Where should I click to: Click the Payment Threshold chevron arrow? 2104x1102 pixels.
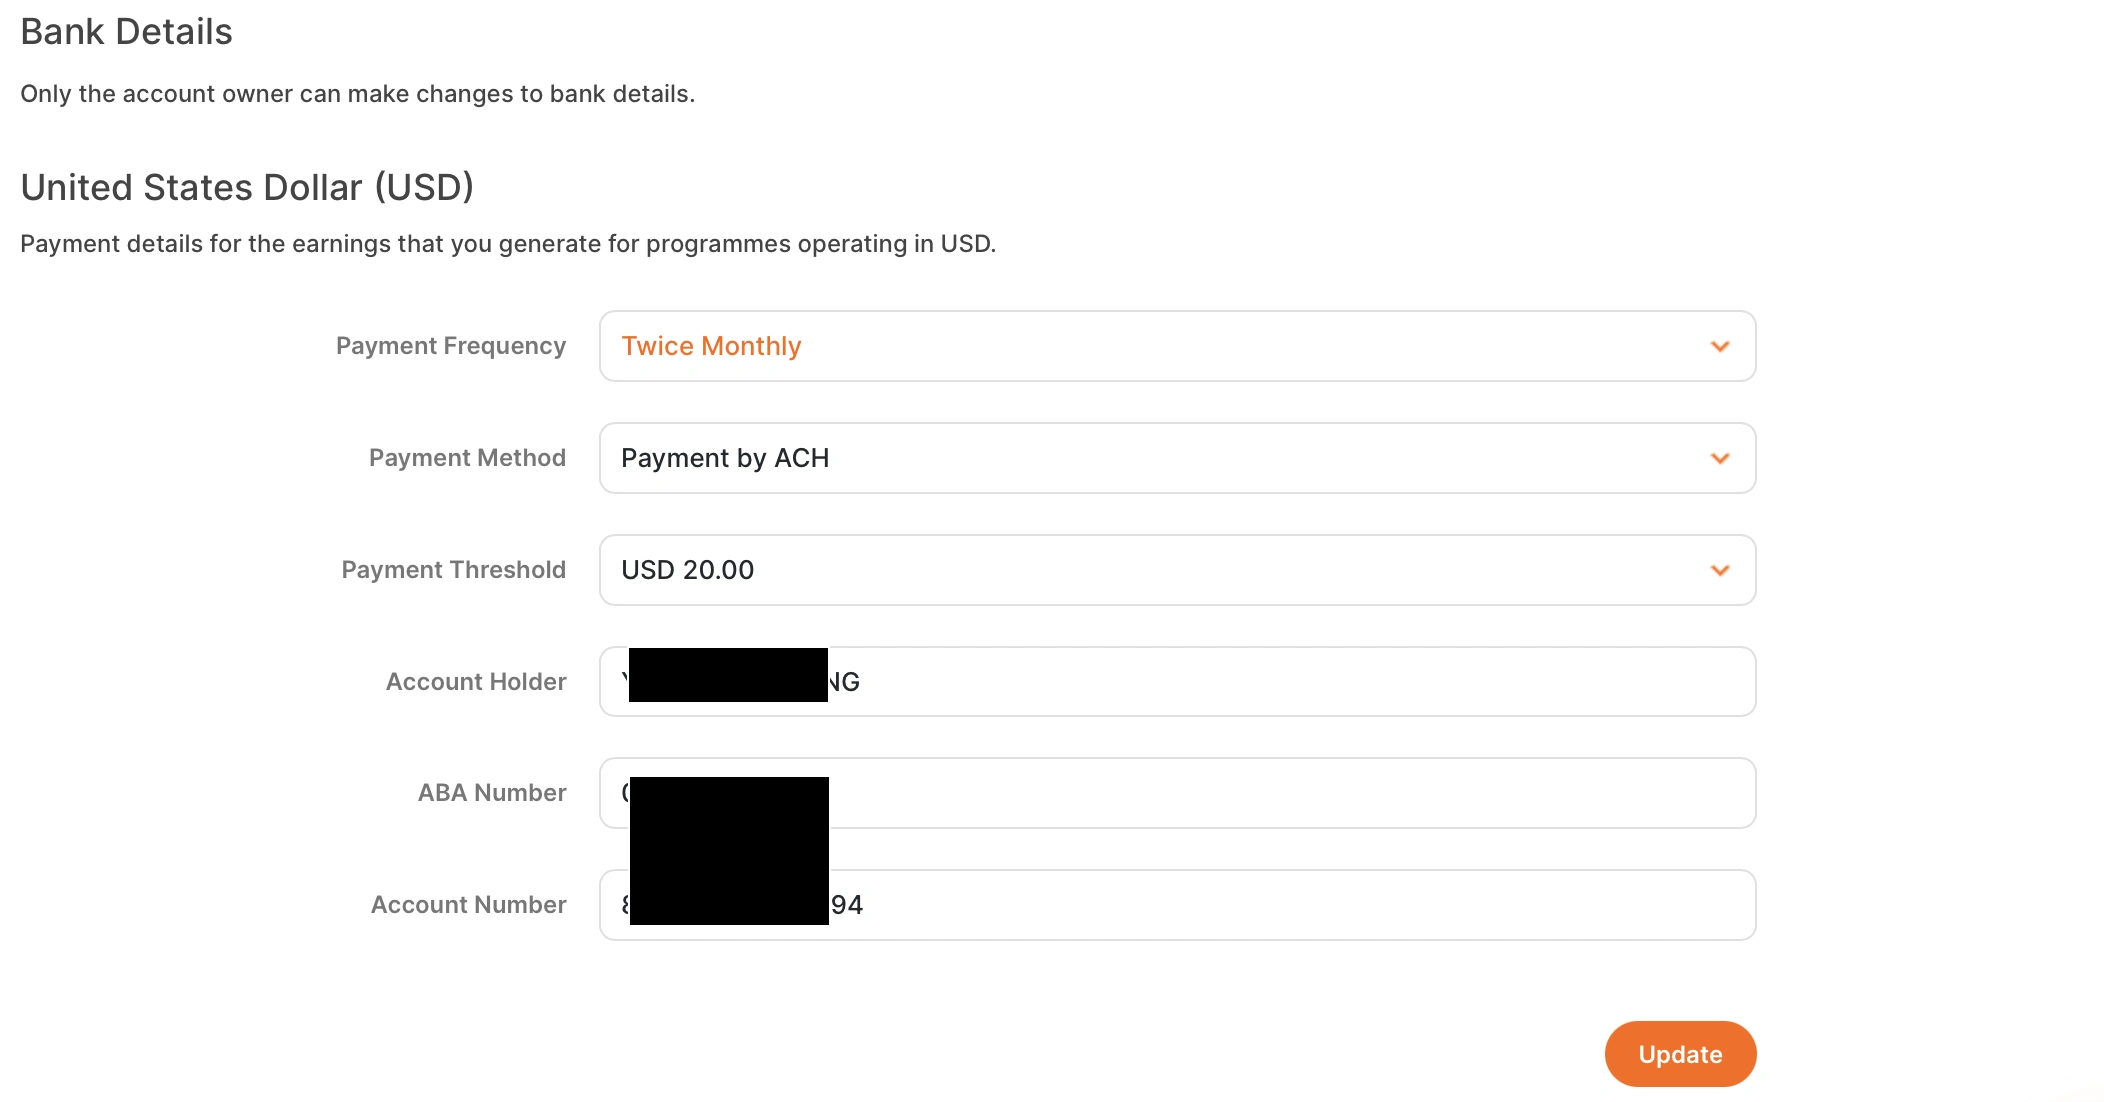tap(1720, 570)
